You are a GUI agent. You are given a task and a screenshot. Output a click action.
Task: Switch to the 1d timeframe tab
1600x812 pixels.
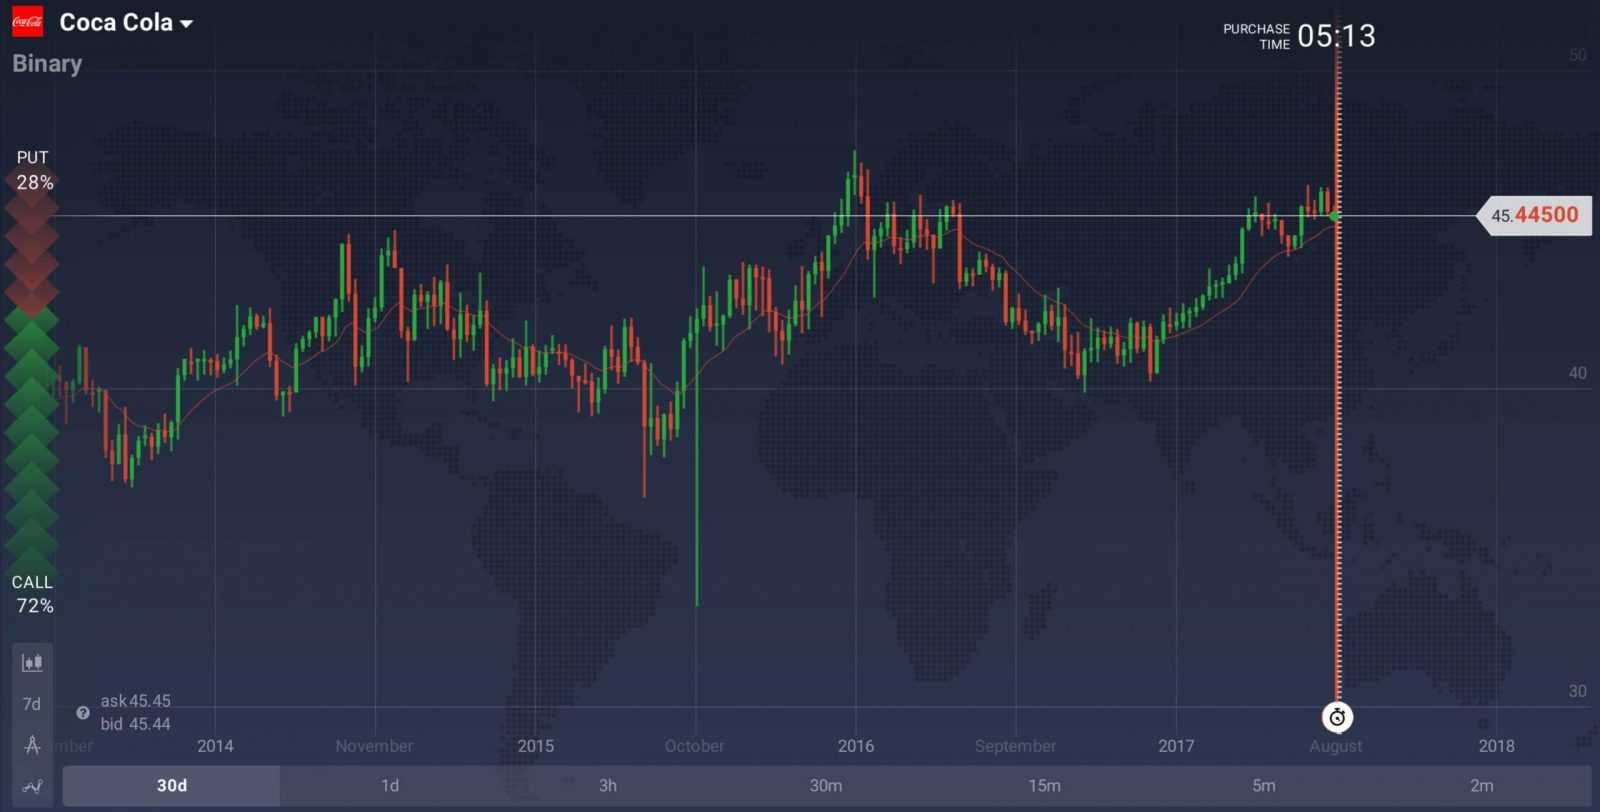(x=390, y=786)
